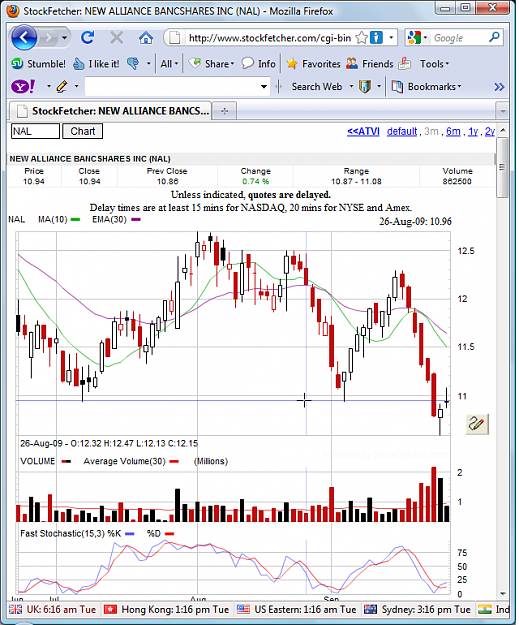Follow the <<ATVI previous symbol link
This screenshot has height=625, width=519.
pyautogui.click(x=363, y=131)
